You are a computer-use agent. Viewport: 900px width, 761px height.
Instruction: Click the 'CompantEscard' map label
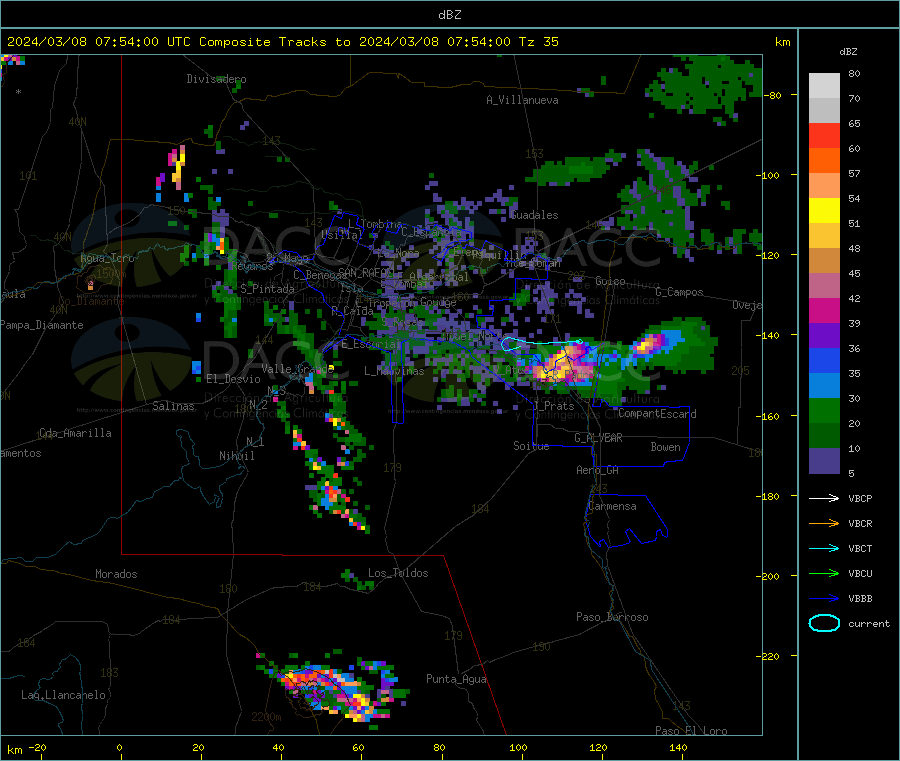coord(657,414)
